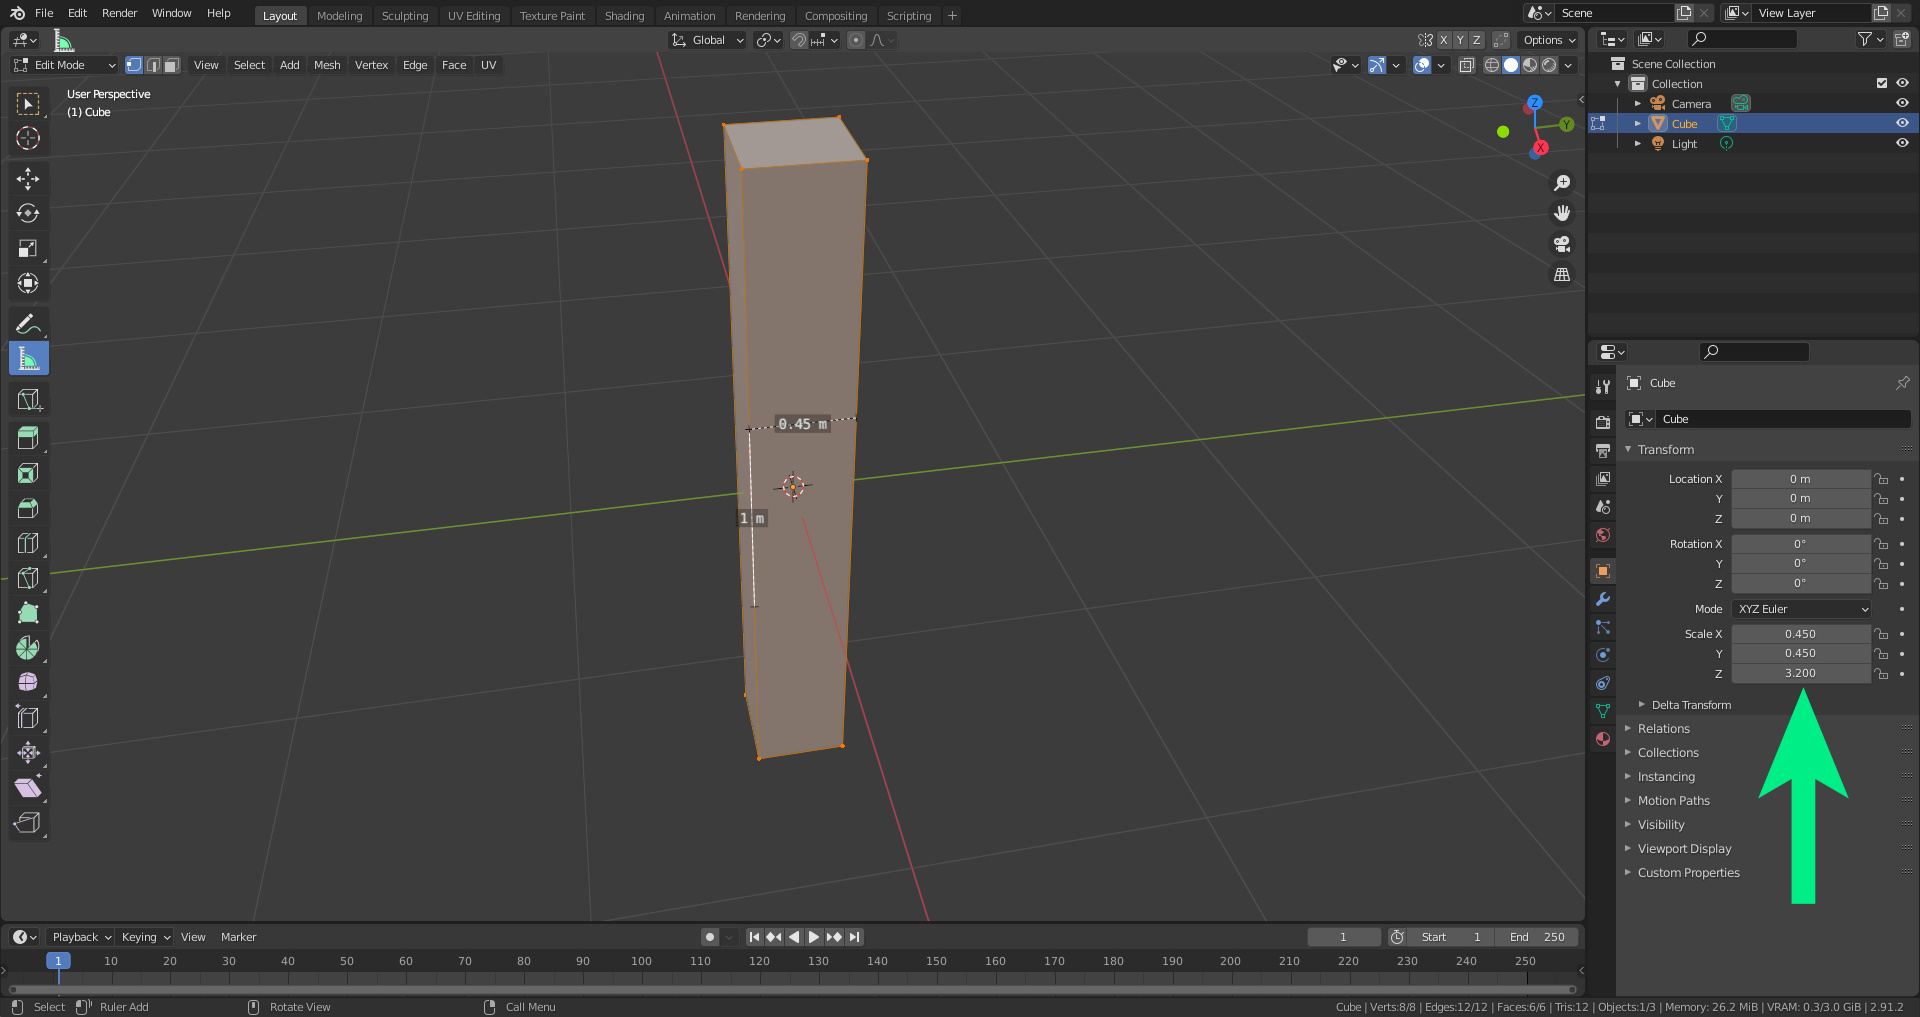Select the Loop Cut tool
This screenshot has height=1017, width=1920.
click(28, 543)
